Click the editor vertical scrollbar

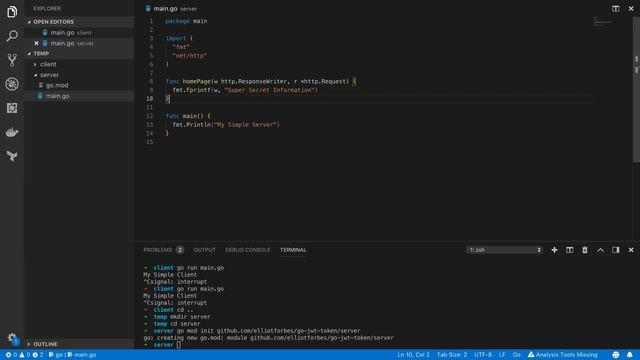coord(636,90)
